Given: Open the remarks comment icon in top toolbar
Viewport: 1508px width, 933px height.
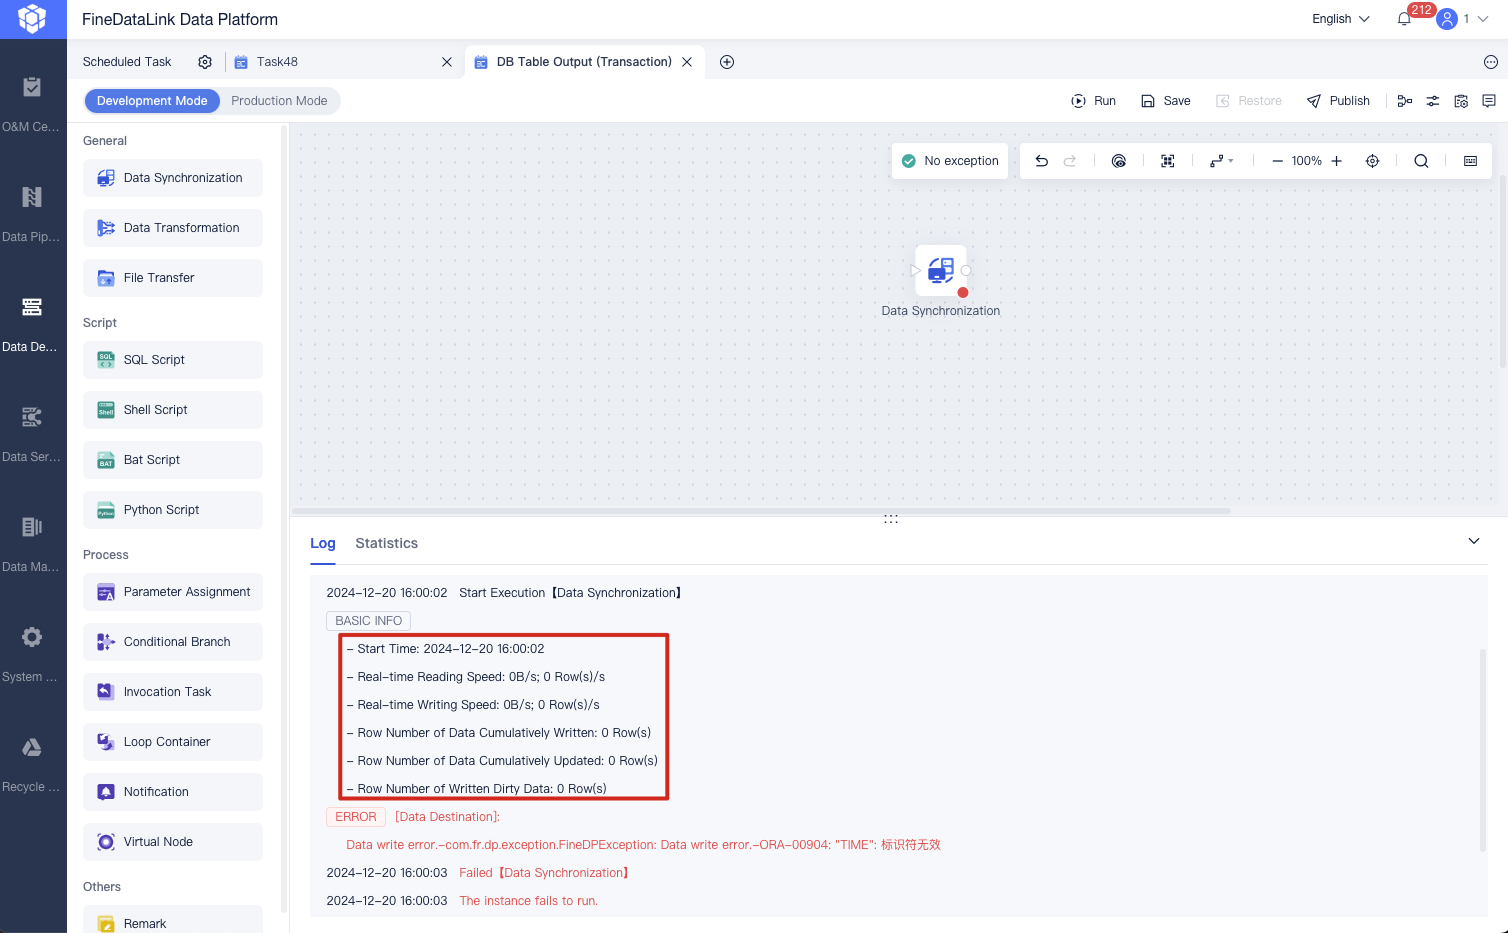Looking at the screenshot, I should click(1489, 101).
